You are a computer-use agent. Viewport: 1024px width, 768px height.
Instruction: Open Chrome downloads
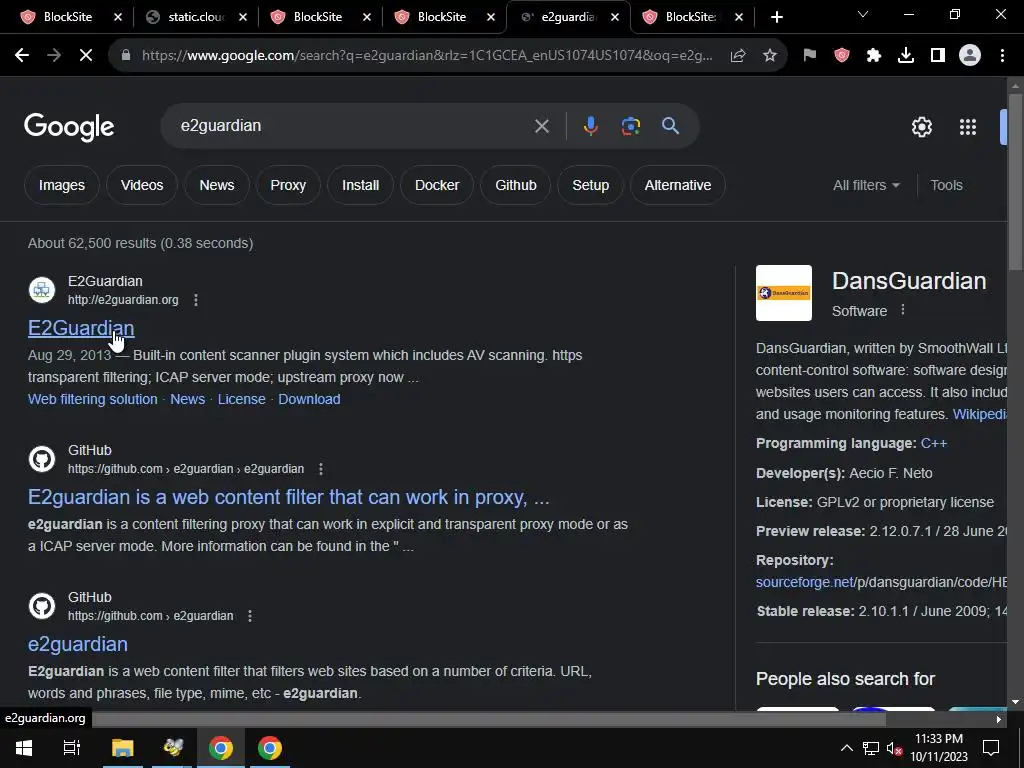pyautogui.click(x=906, y=56)
